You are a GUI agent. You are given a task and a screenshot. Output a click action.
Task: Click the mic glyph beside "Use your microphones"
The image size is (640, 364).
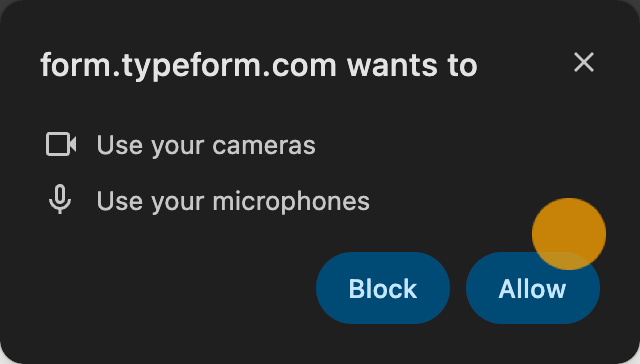point(60,199)
